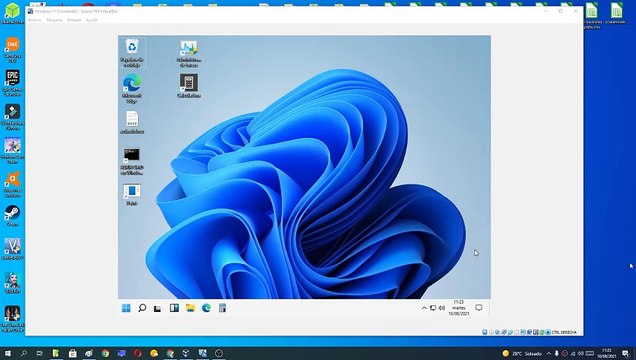Open the host volume icon in tray
Image resolution: width=636 pixels, height=360 pixels.
click(580, 354)
